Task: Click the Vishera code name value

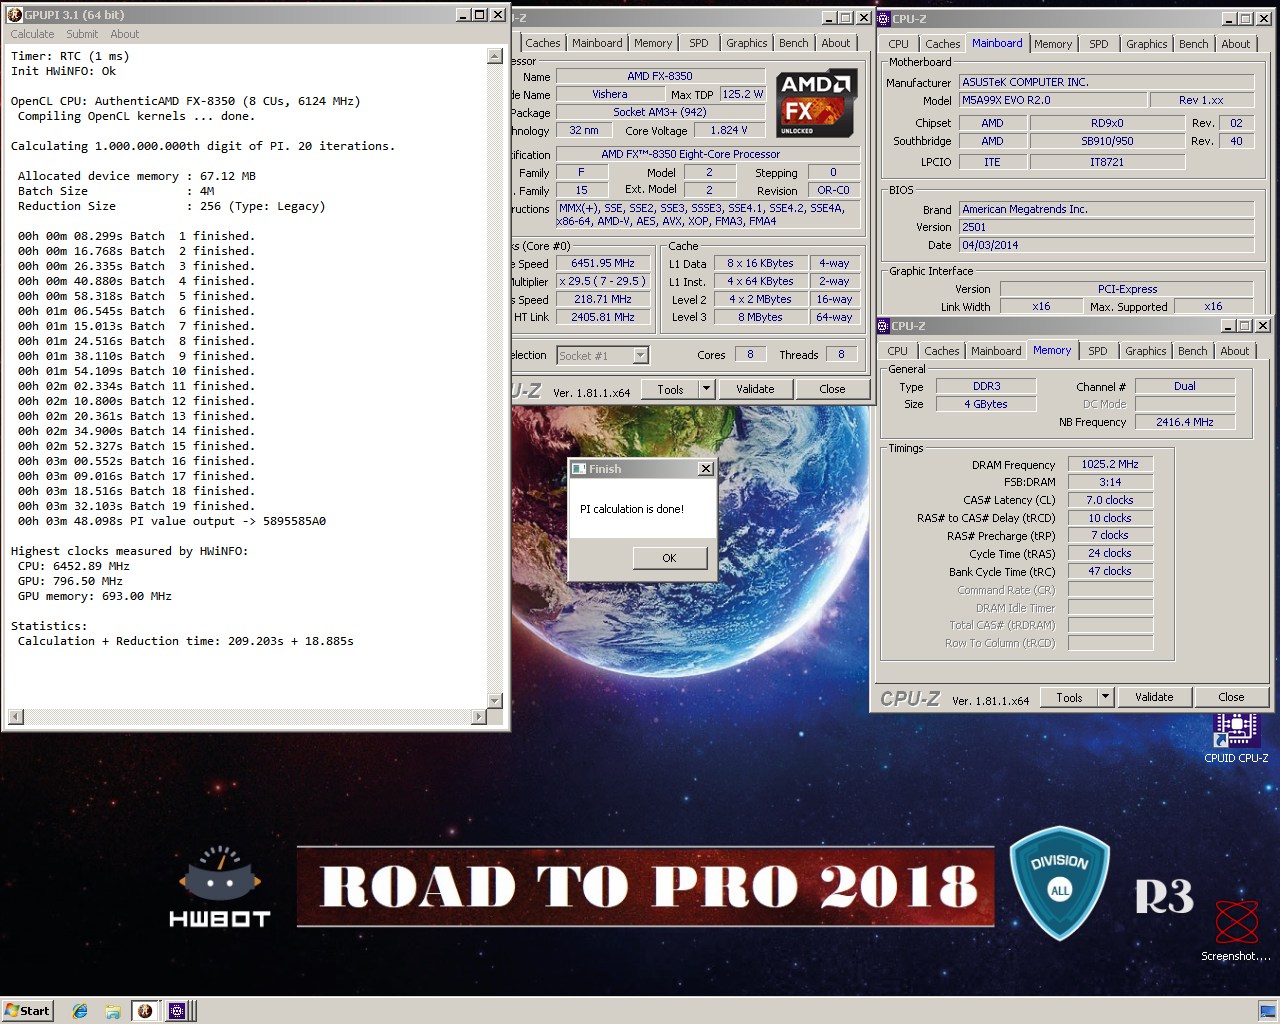Action: coord(610,94)
